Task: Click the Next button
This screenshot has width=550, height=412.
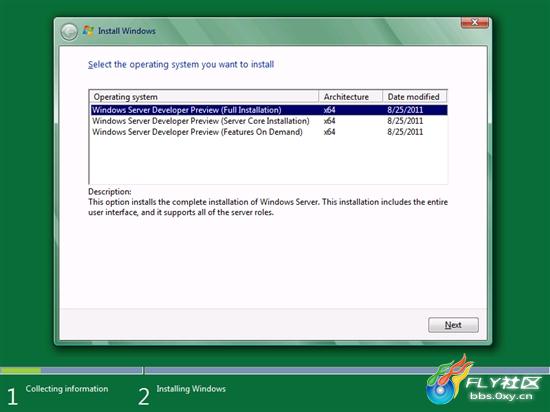Action: (453, 325)
